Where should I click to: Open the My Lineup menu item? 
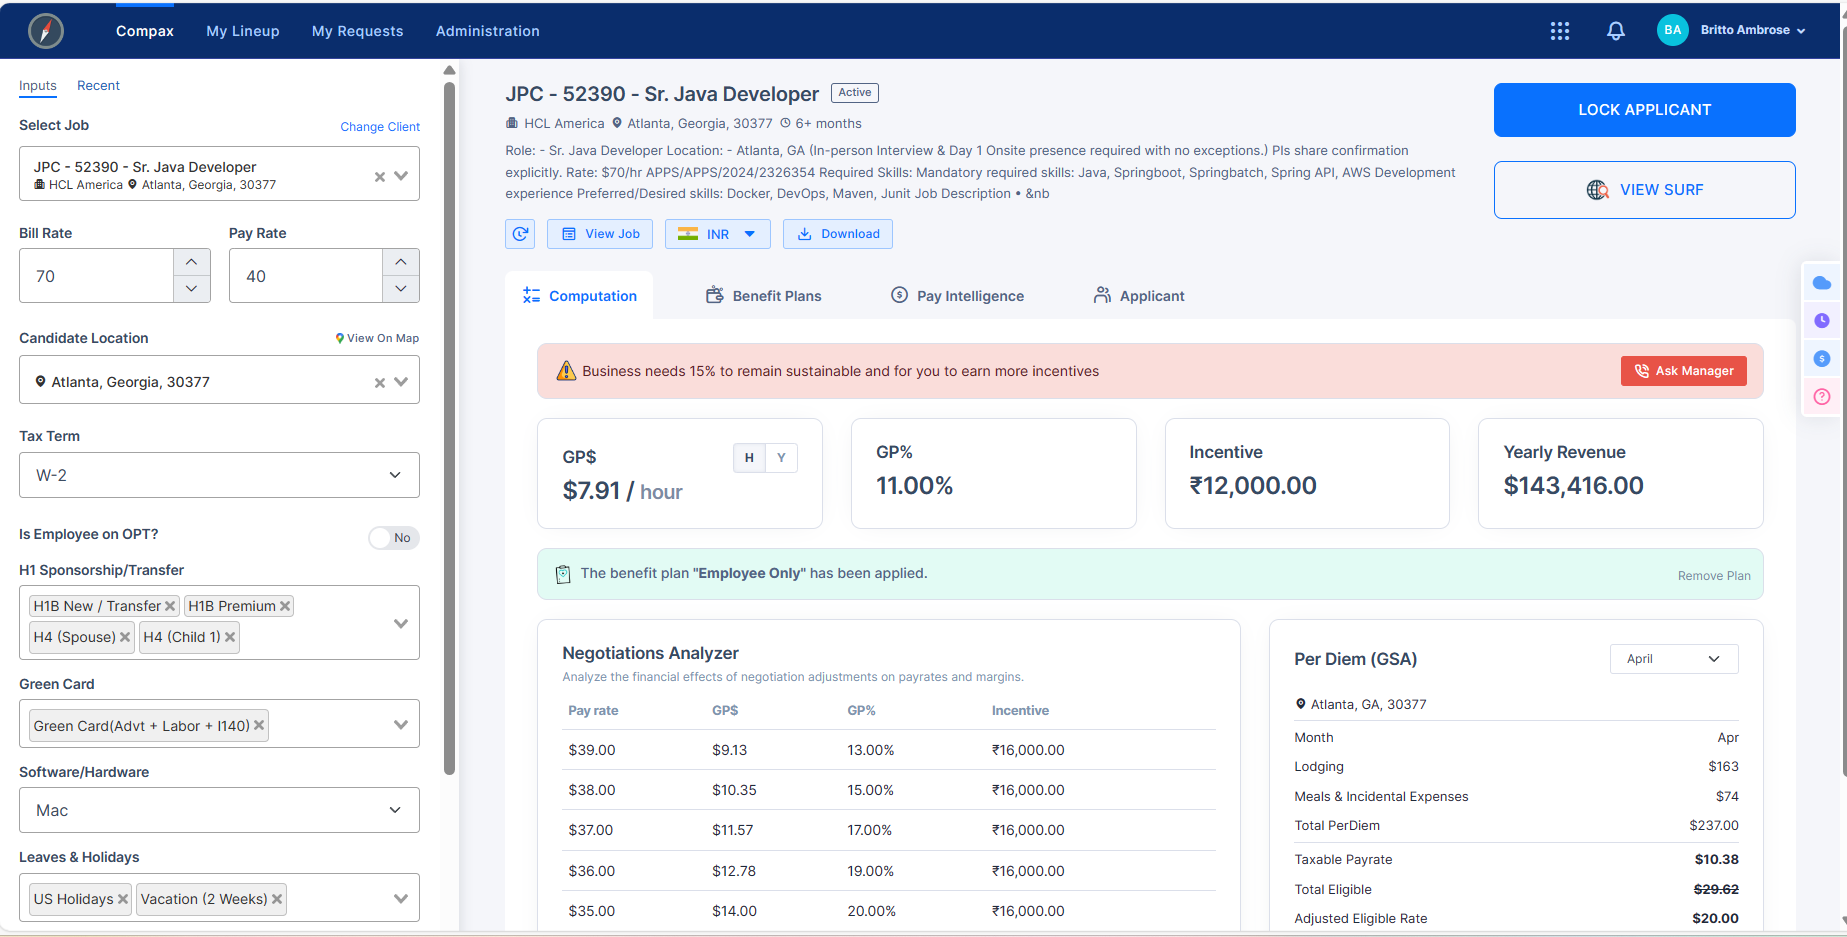click(242, 31)
